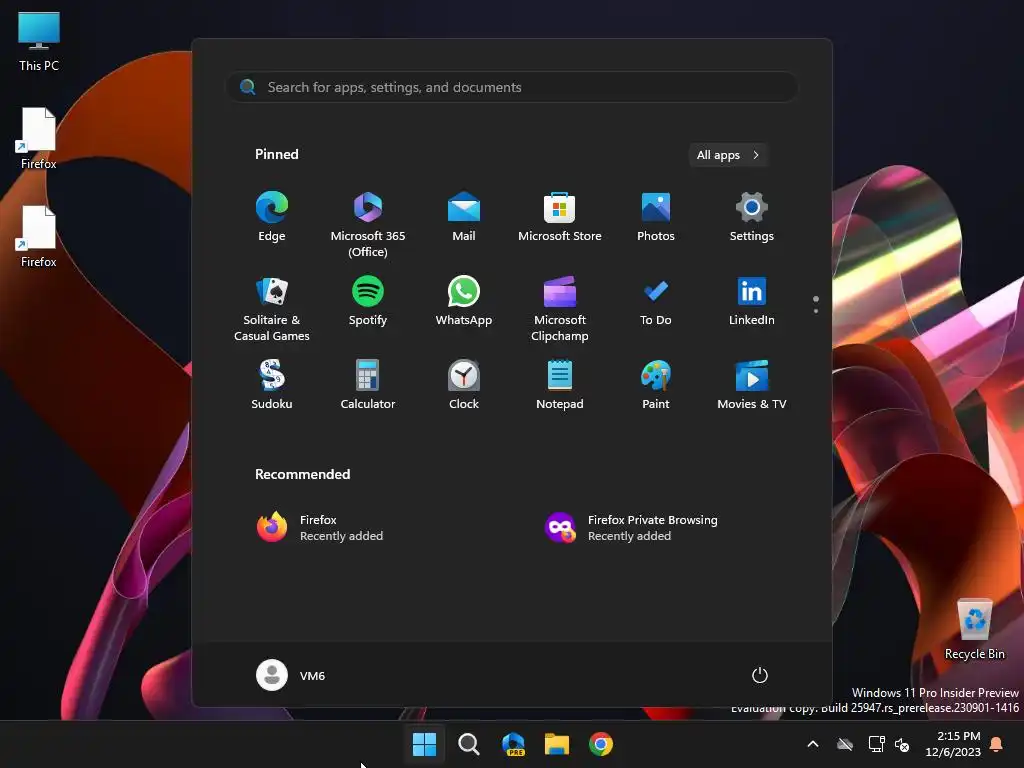Open WhatsApp
The width and height of the screenshot is (1024, 768).
click(464, 302)
